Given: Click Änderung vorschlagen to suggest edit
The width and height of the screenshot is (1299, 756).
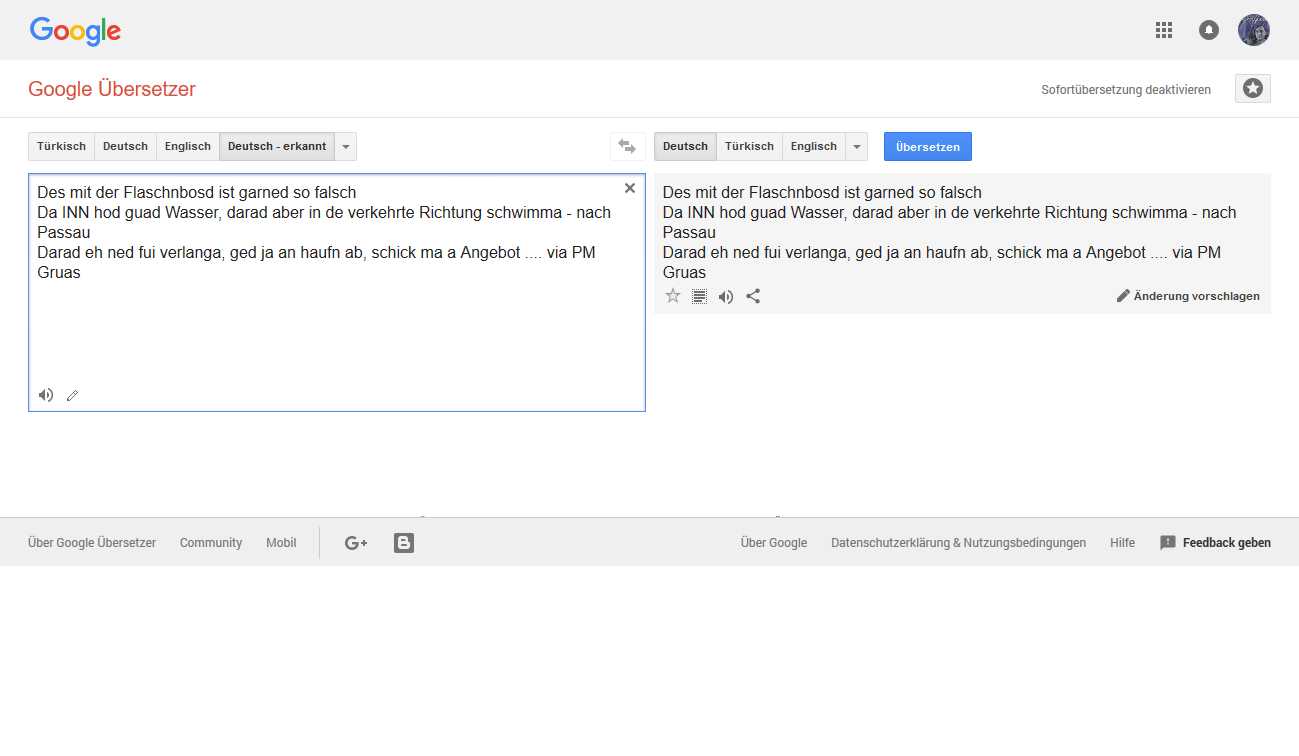Looking at the screenshot, I should pos(1188,296).
